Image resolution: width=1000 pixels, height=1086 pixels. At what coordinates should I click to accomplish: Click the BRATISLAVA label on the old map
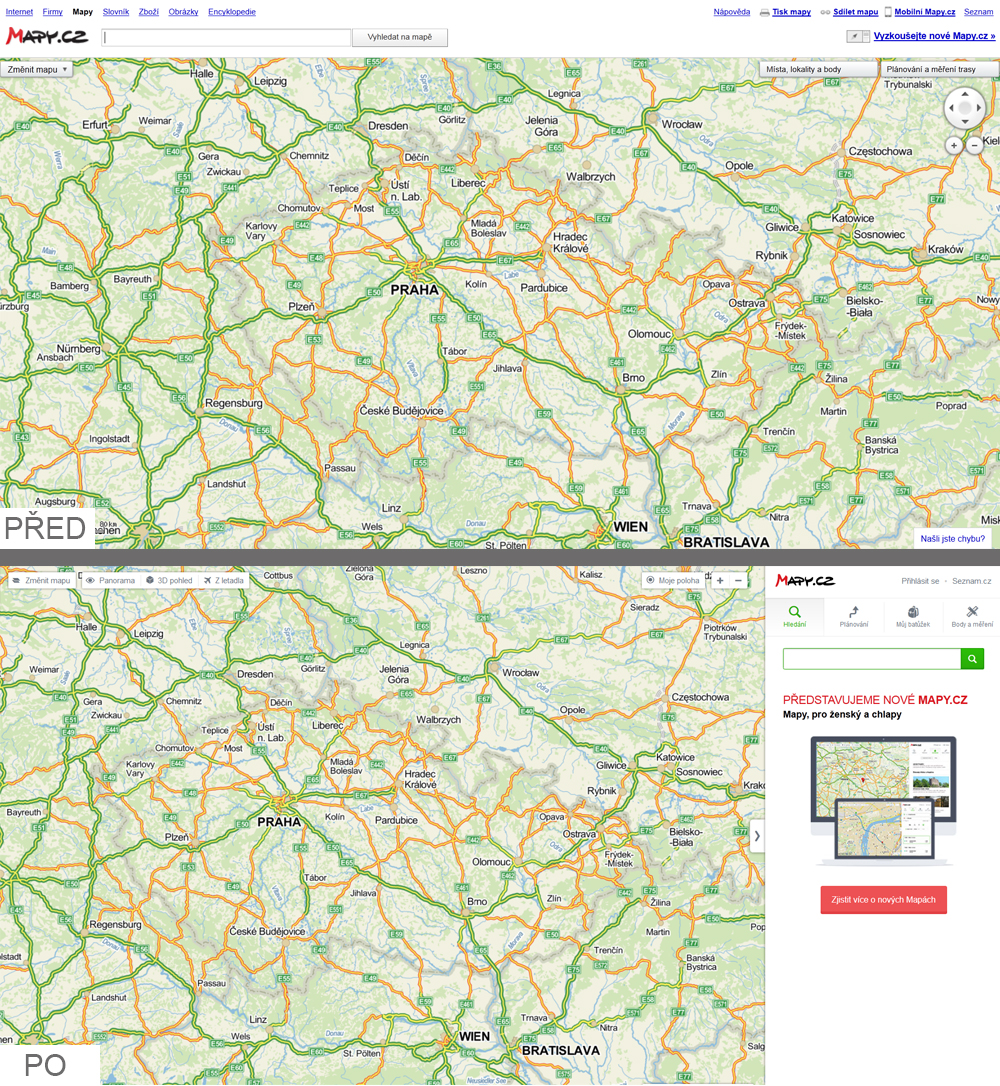pyautogui.click(x=726, y=542)
